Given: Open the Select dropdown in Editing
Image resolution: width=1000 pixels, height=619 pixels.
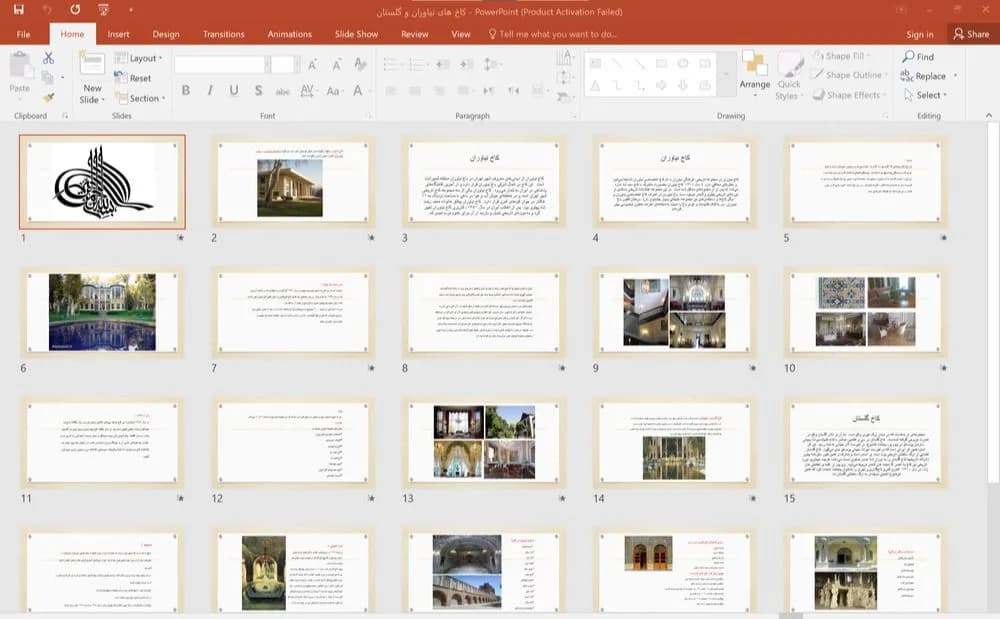Looking at the screenshot, I should point(925,95).
